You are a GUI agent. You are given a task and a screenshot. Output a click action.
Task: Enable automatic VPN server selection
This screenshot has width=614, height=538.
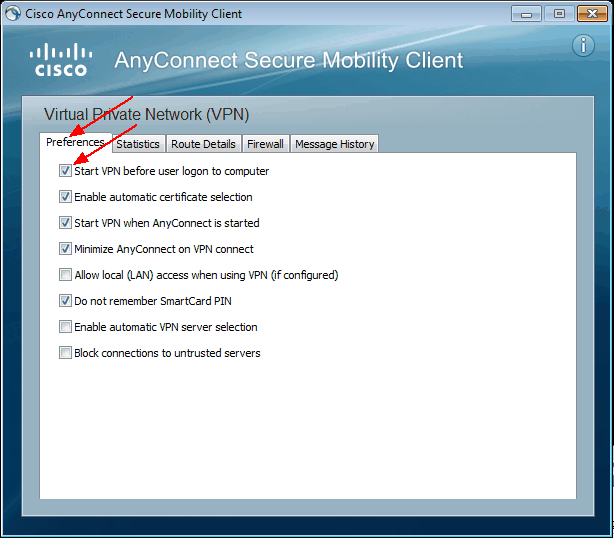pyautogui.click(x=65, y=327)
